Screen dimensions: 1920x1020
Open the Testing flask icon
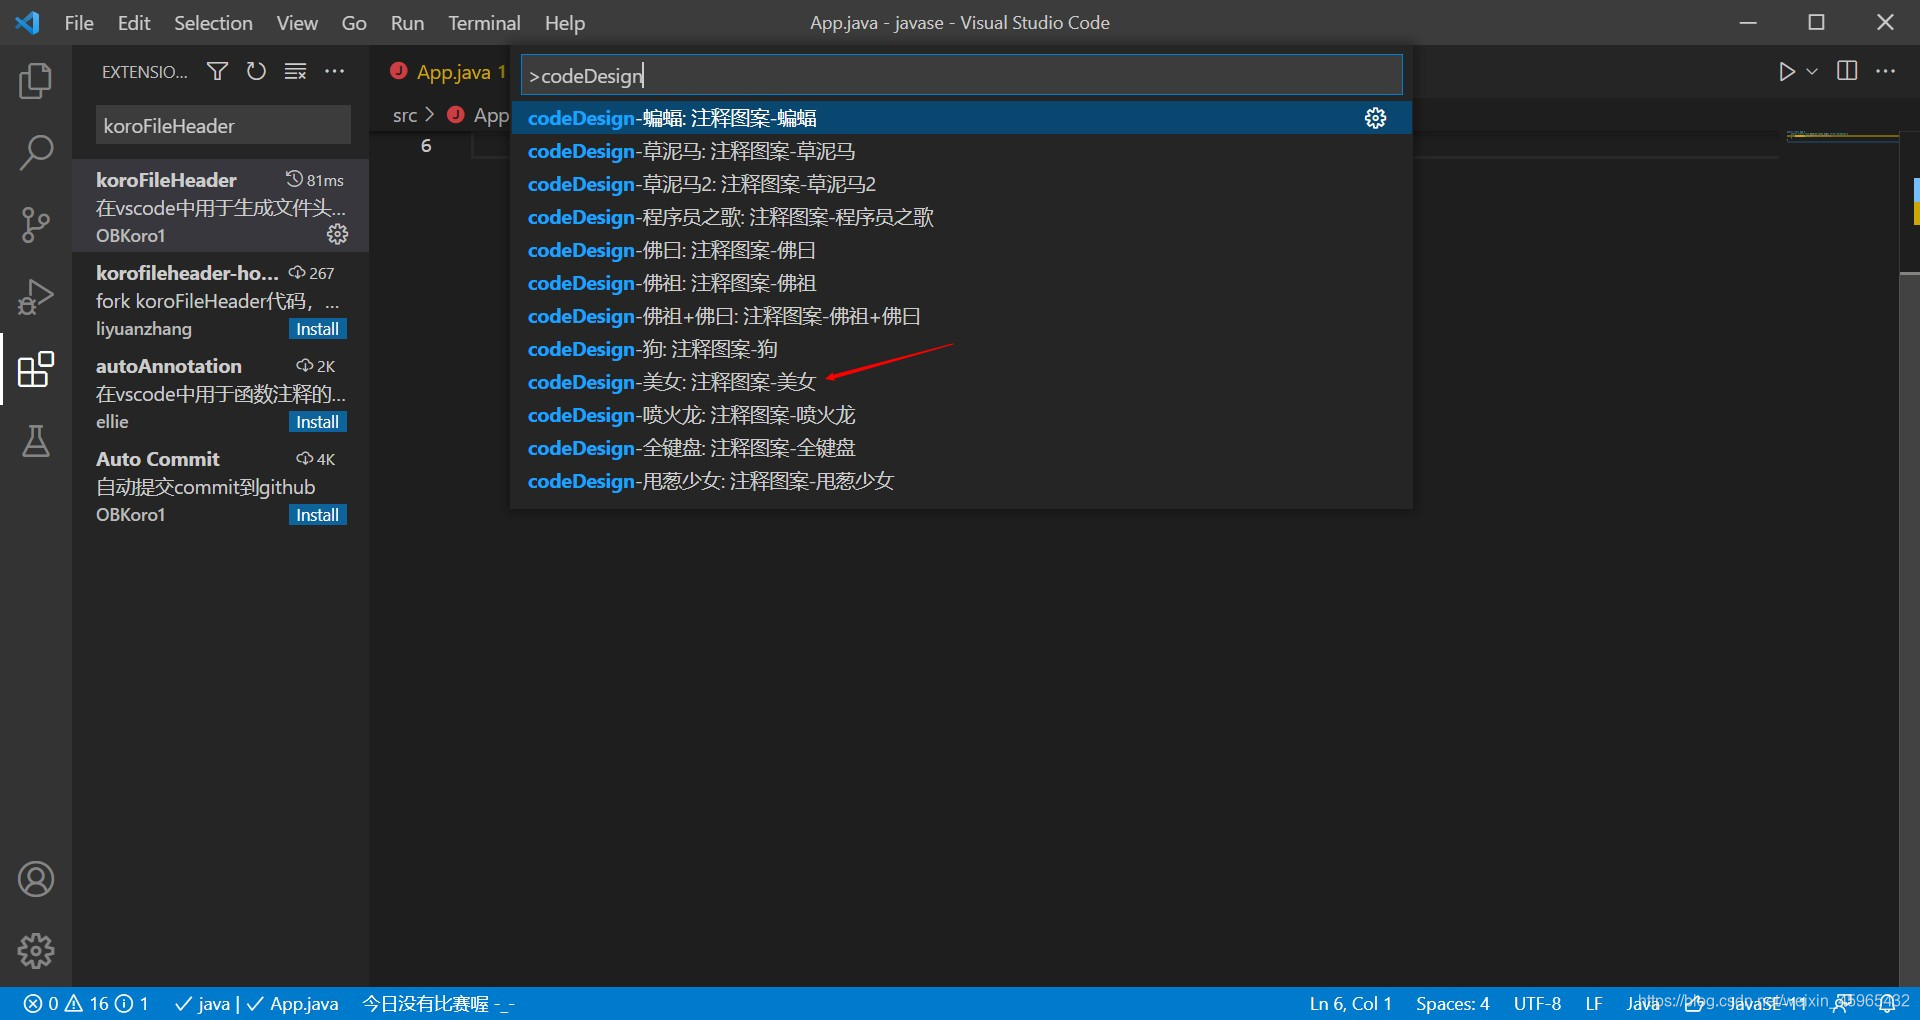(36, 441)
